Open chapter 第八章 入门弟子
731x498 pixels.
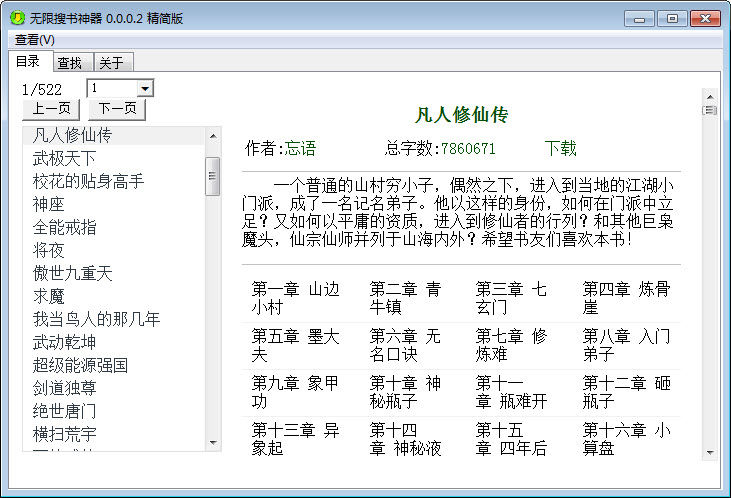pos(626,346)
